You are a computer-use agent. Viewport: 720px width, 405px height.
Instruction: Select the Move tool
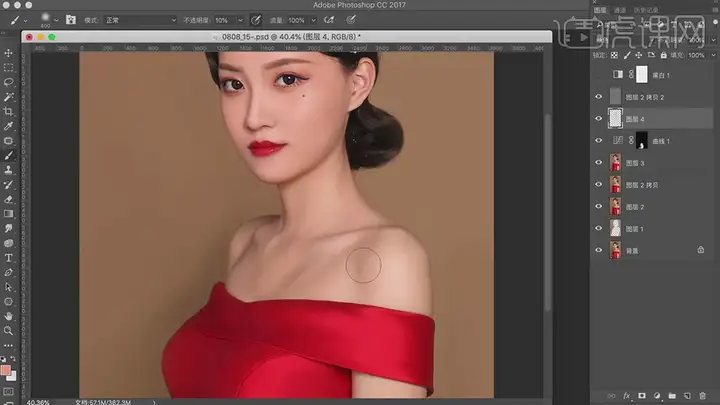click(x=8, y=53)
